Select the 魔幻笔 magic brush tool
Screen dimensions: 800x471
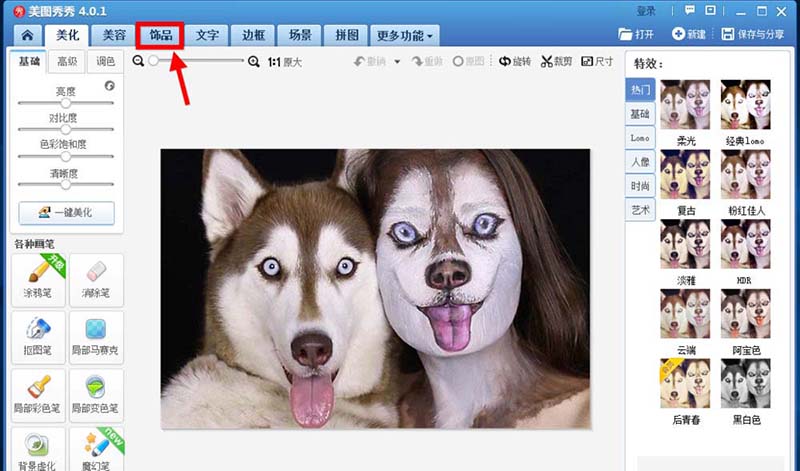click(96, 450)
